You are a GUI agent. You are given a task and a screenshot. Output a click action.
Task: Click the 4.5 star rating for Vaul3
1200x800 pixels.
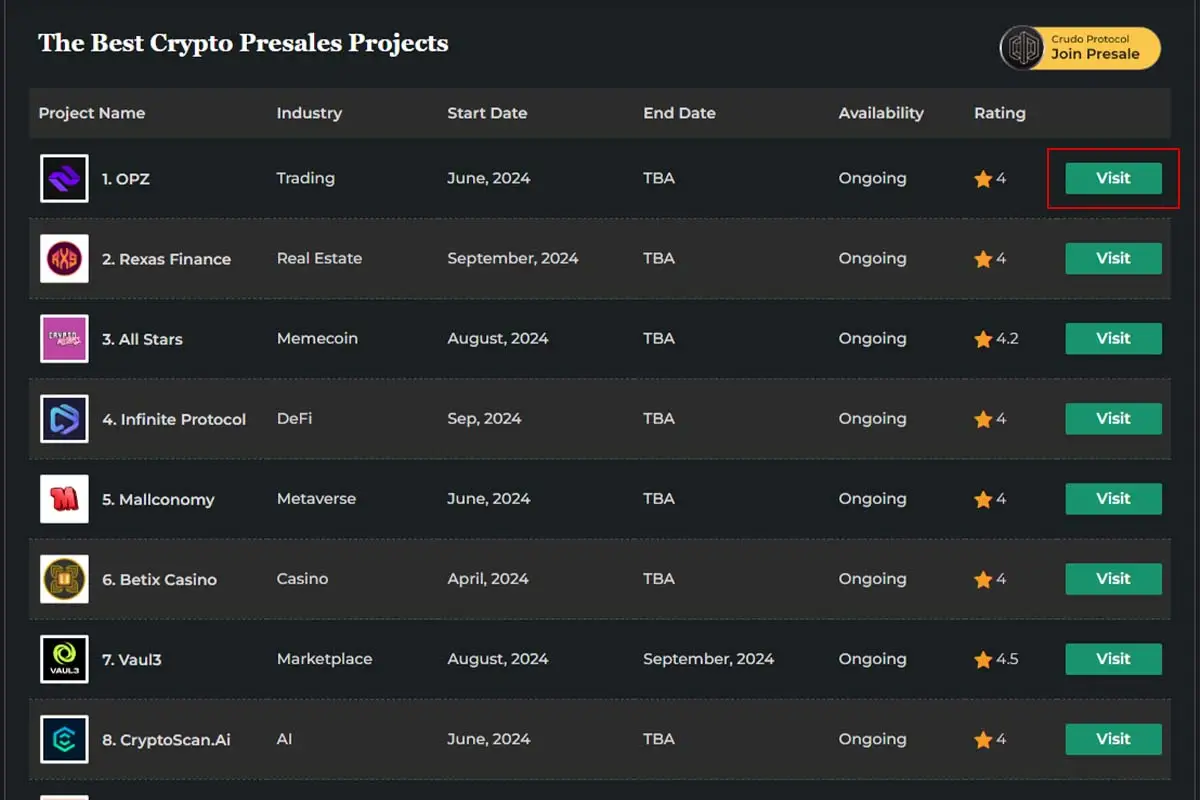point(992,658)
